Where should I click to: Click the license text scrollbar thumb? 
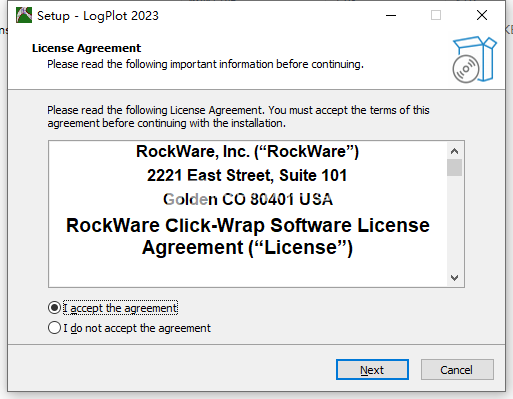tap(454, 167)
